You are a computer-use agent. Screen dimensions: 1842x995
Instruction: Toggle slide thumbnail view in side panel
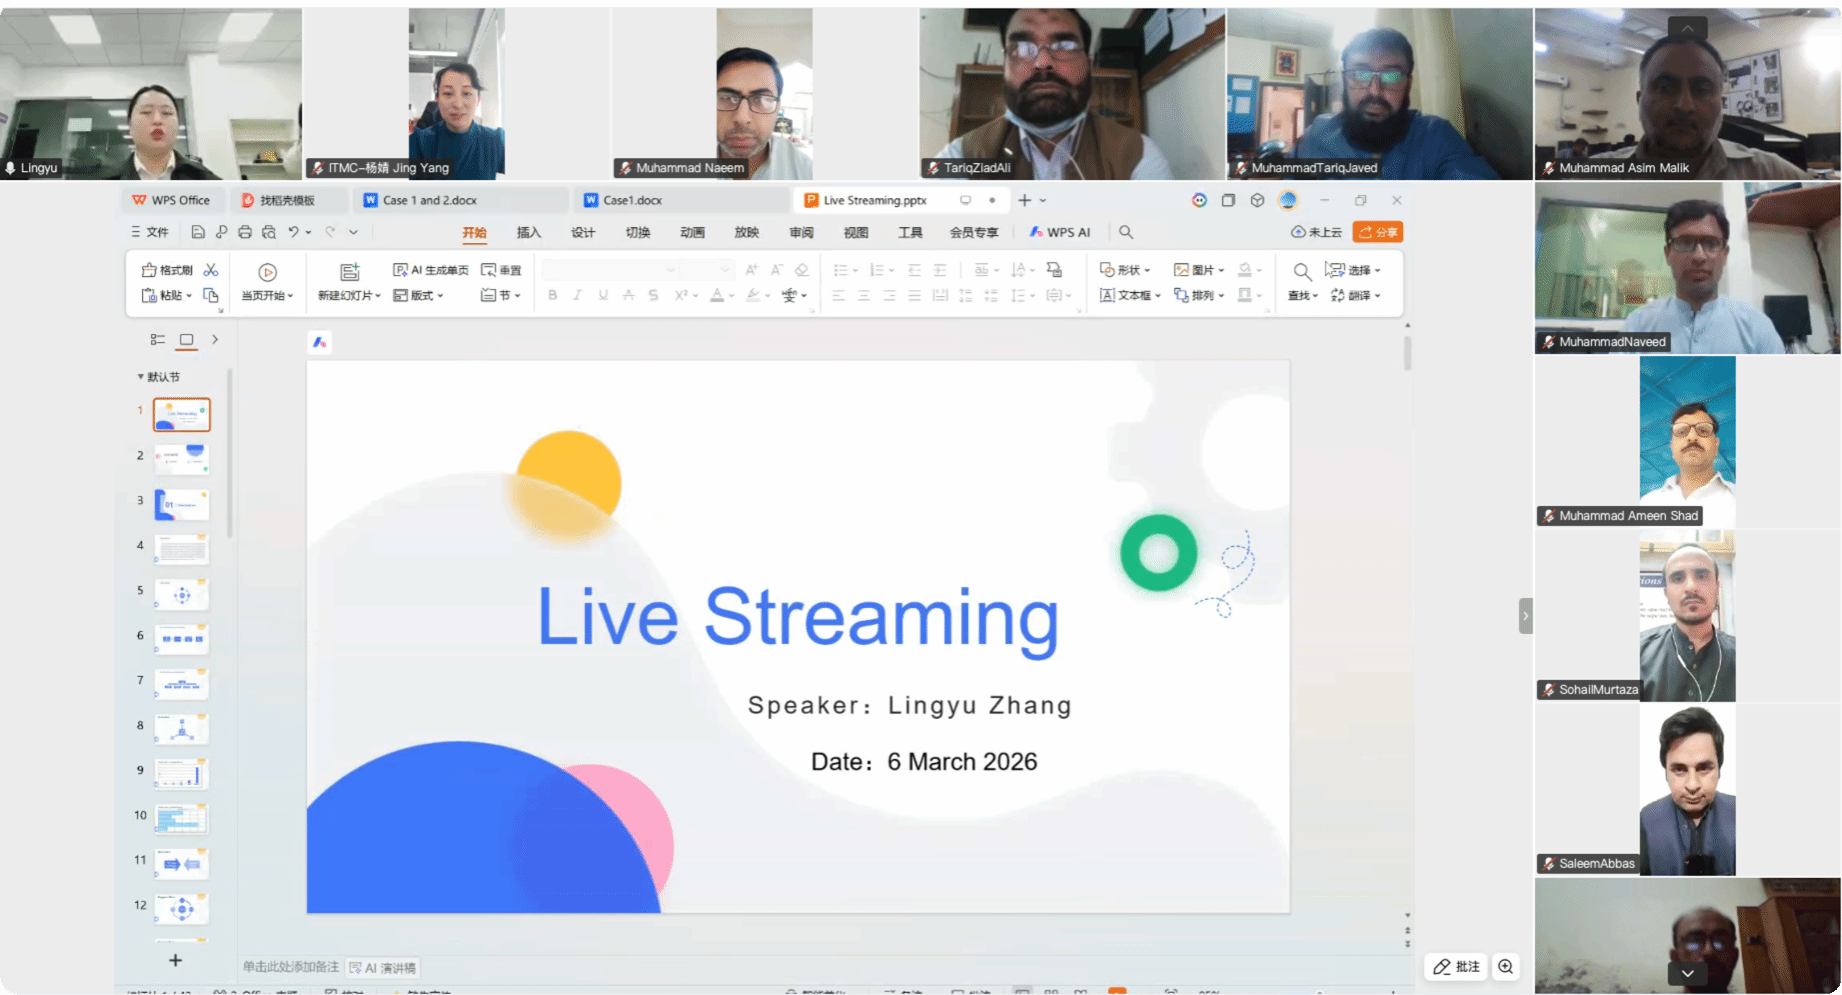pos(186,340)
